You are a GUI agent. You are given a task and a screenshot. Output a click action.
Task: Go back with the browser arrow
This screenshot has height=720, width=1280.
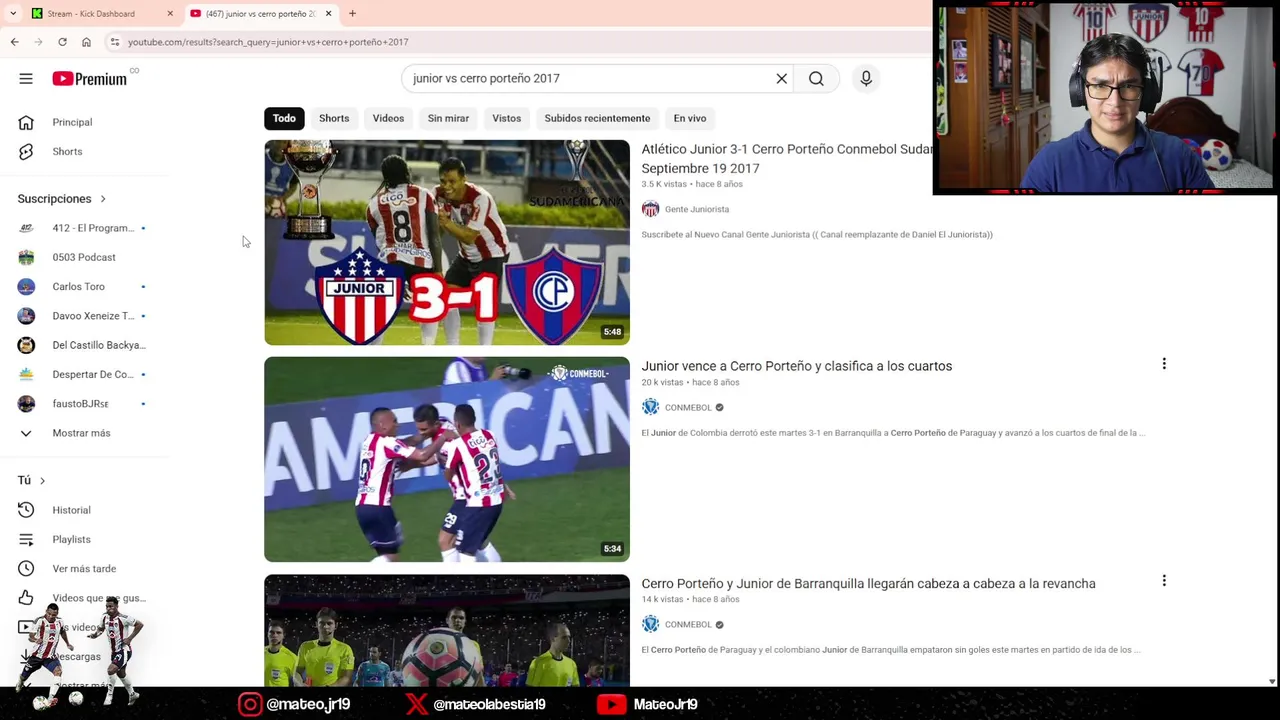(x=14, y=42)
